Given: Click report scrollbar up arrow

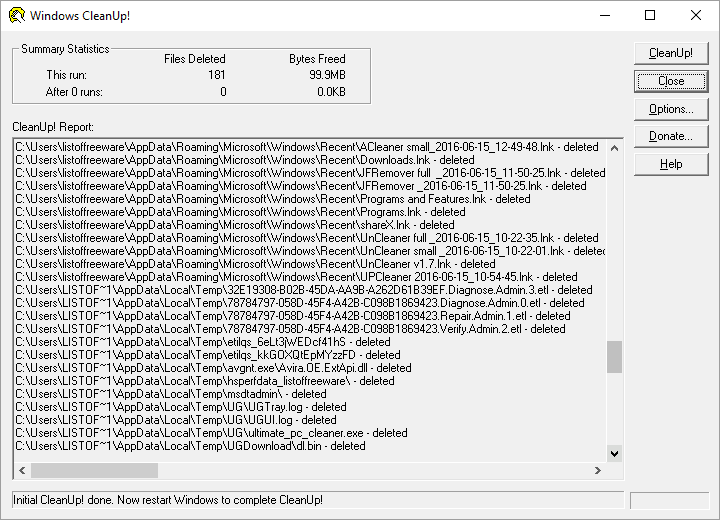Looking at the screenshot, I should point(614,148).
